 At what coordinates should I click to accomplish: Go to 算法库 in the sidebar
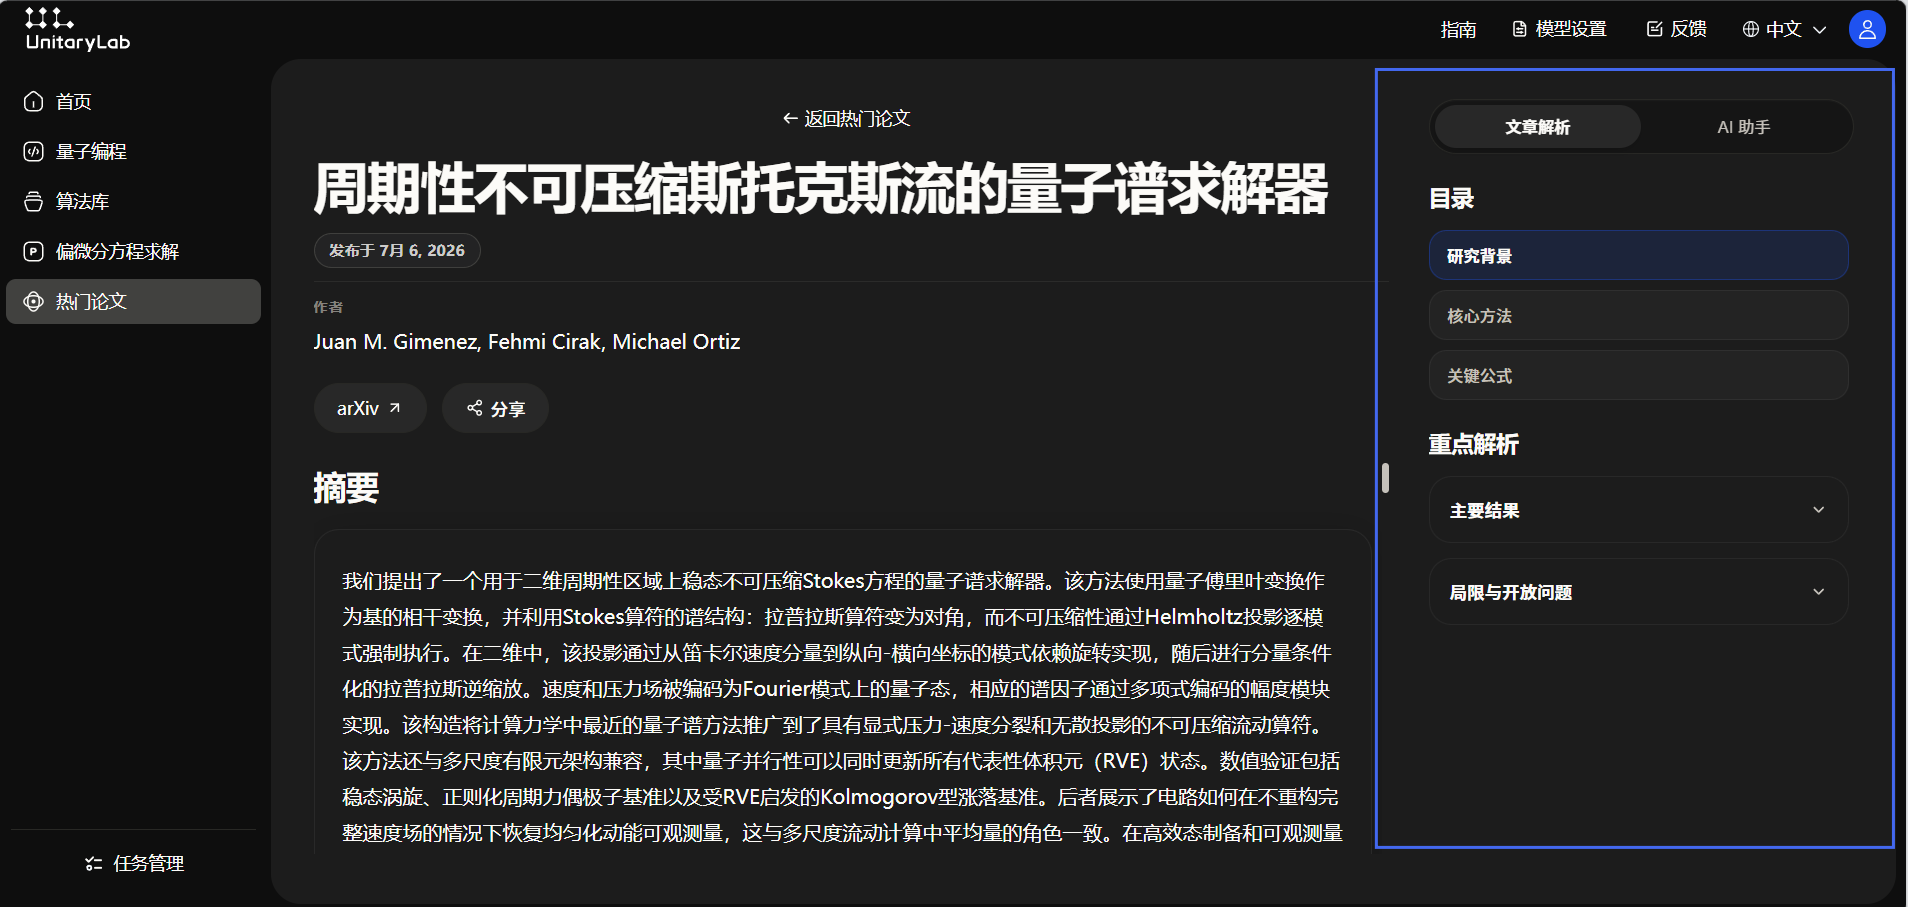click(x=133, y=201)
